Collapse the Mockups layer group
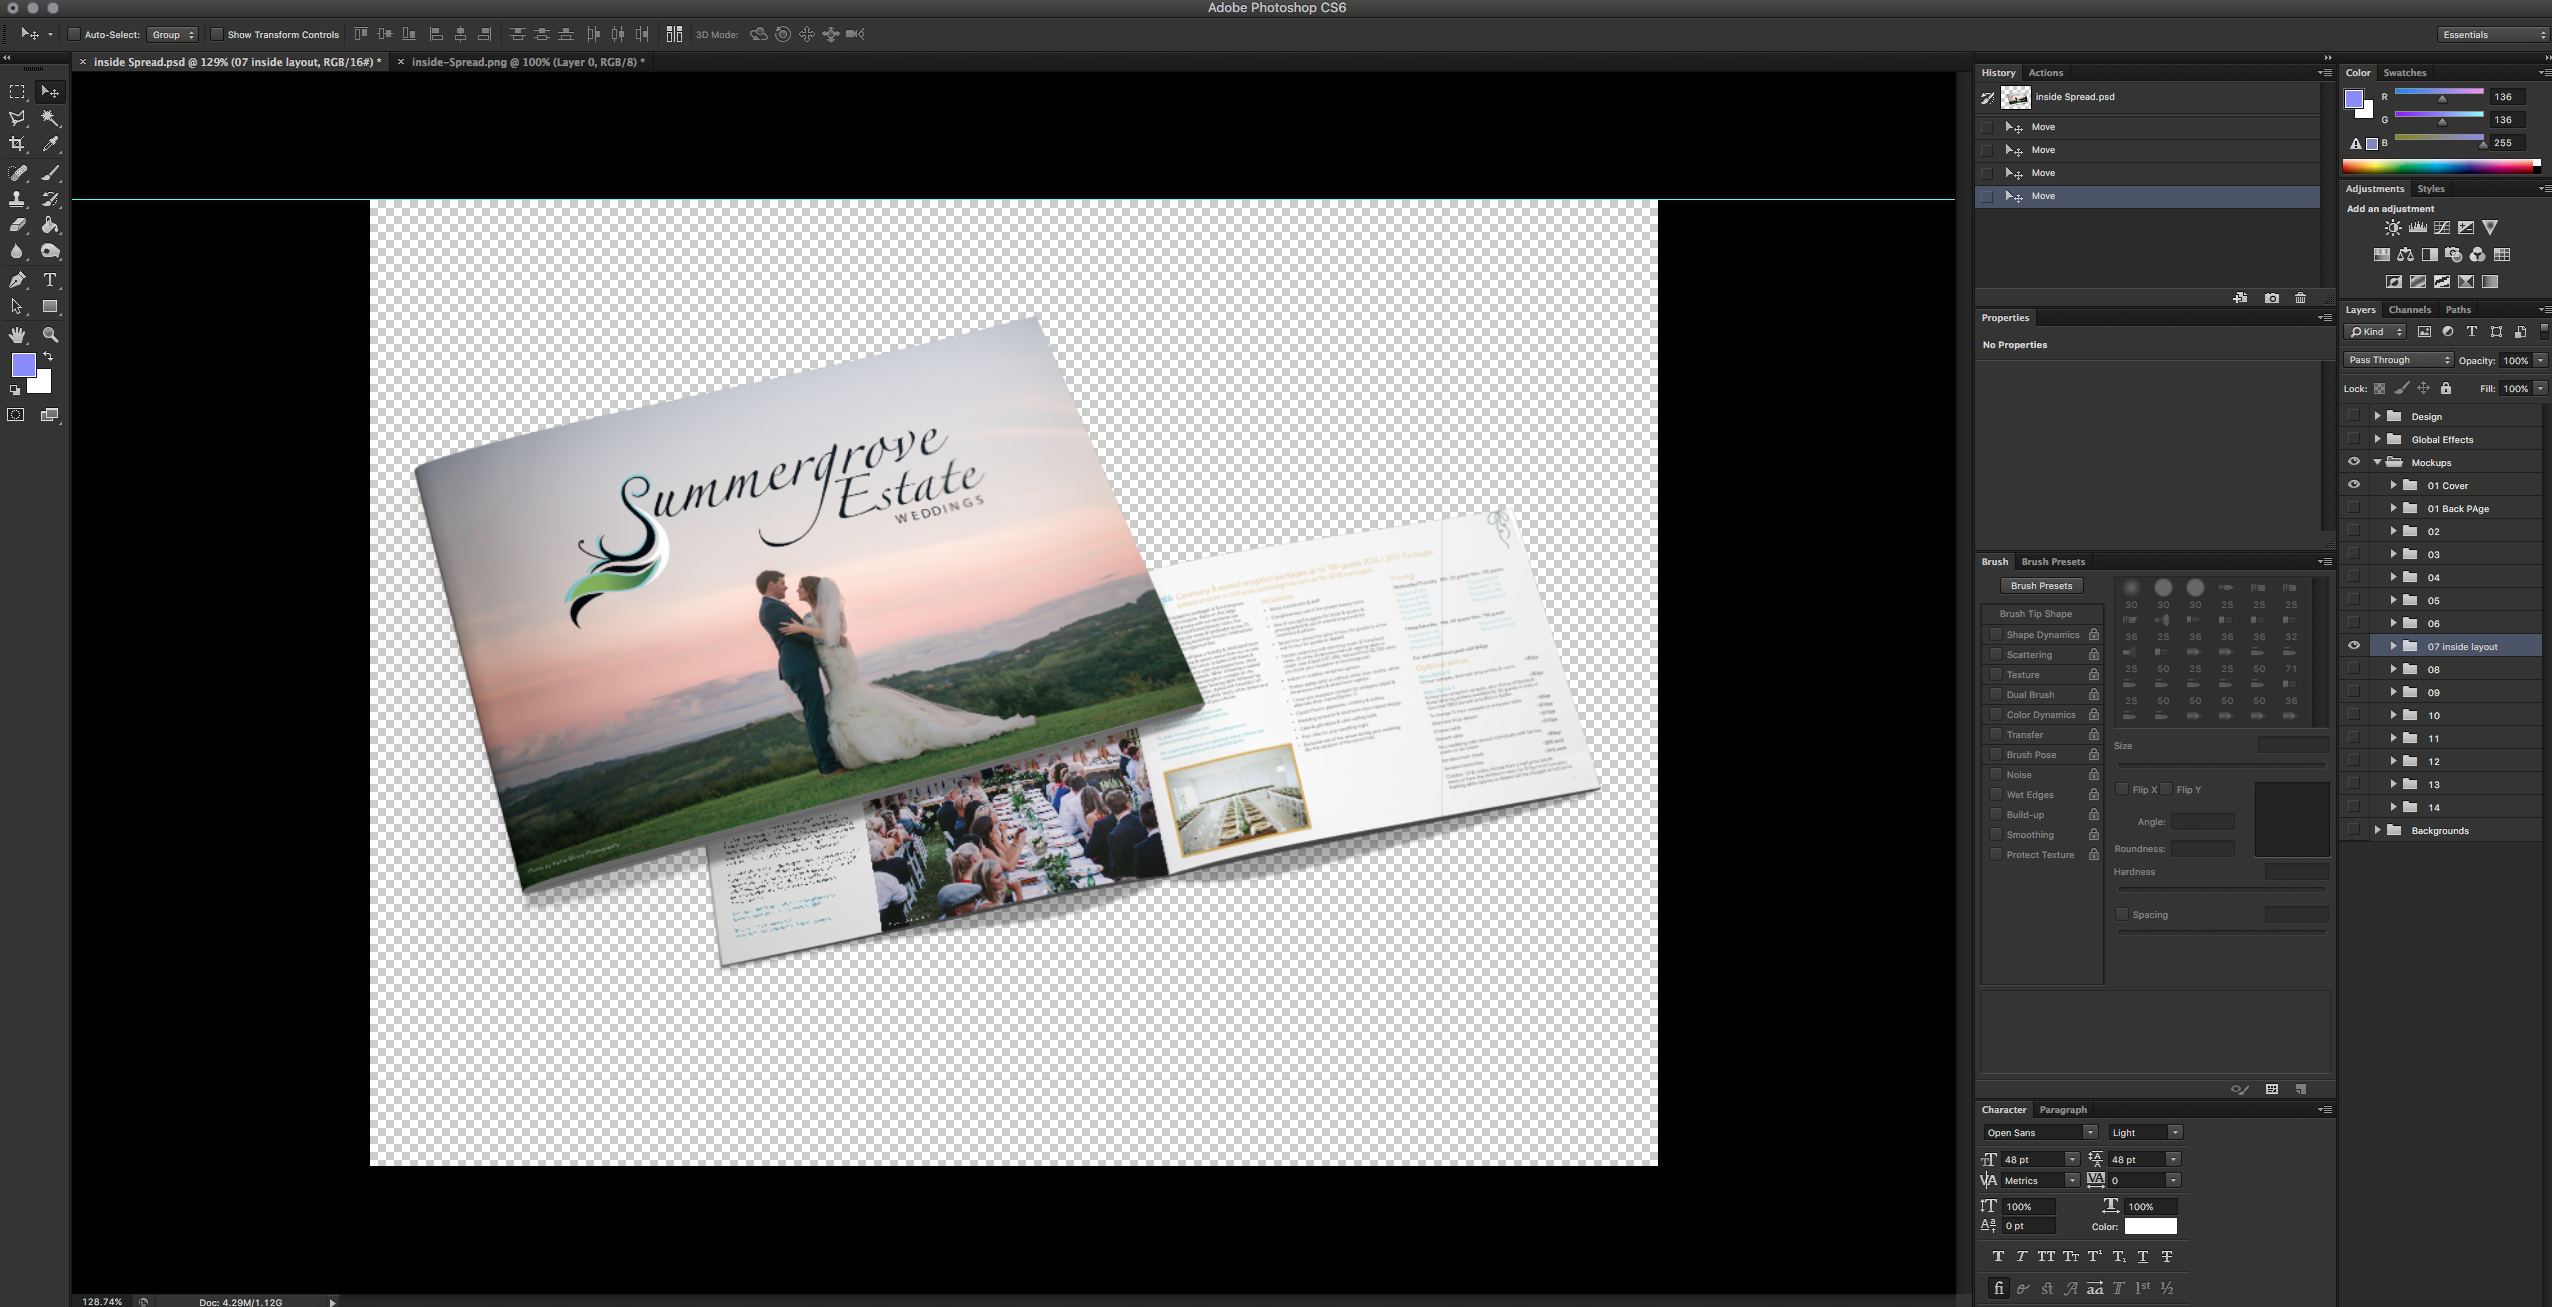 pos(2378,462)
